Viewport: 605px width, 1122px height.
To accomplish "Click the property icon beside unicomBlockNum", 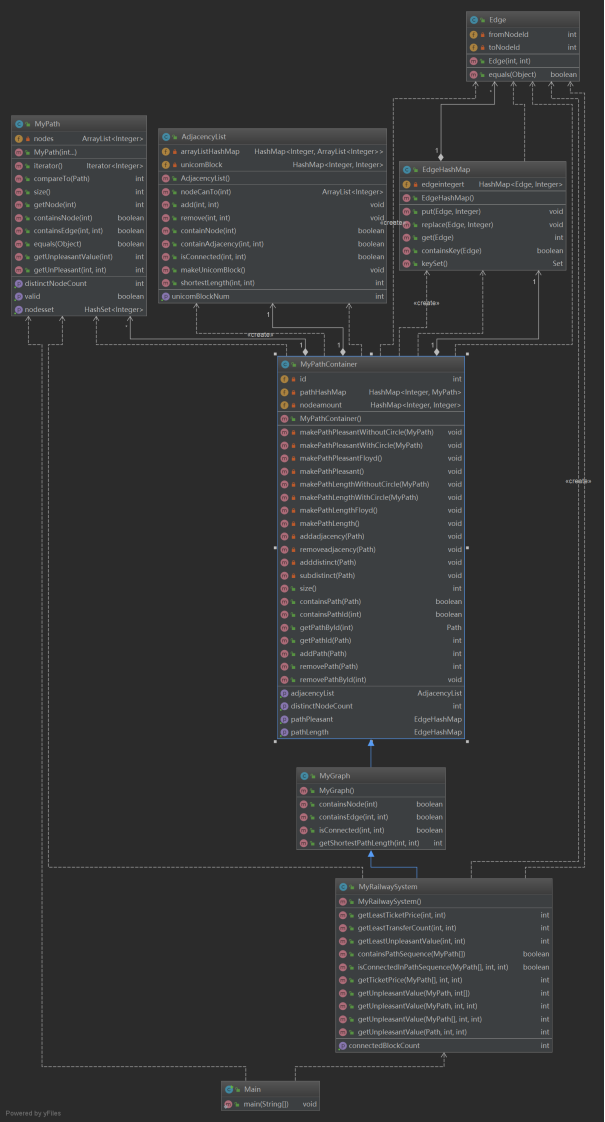I will (x=166, y=296).
